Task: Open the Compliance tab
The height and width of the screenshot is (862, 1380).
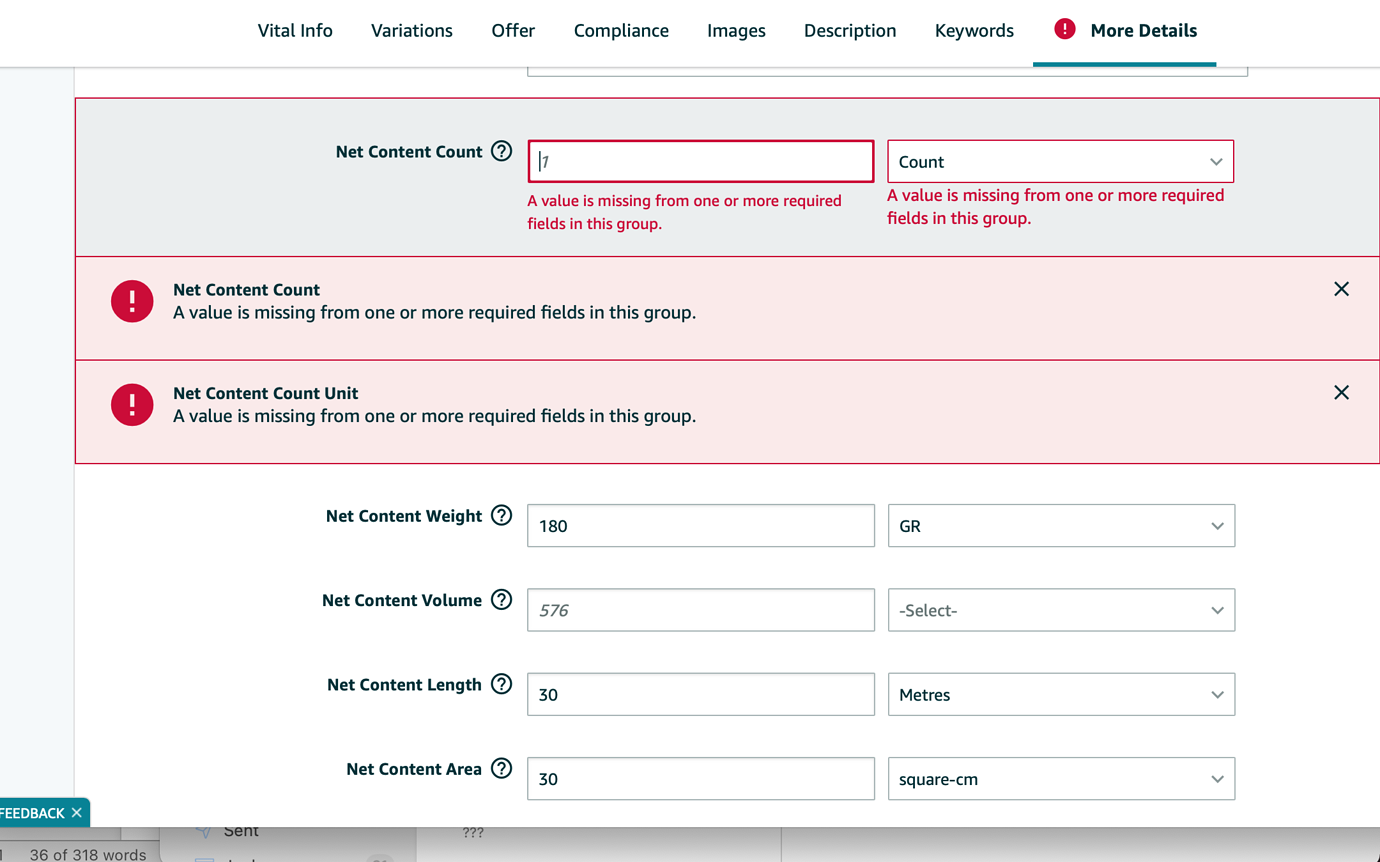Action: pyautogui.click(x=621, y=31)
